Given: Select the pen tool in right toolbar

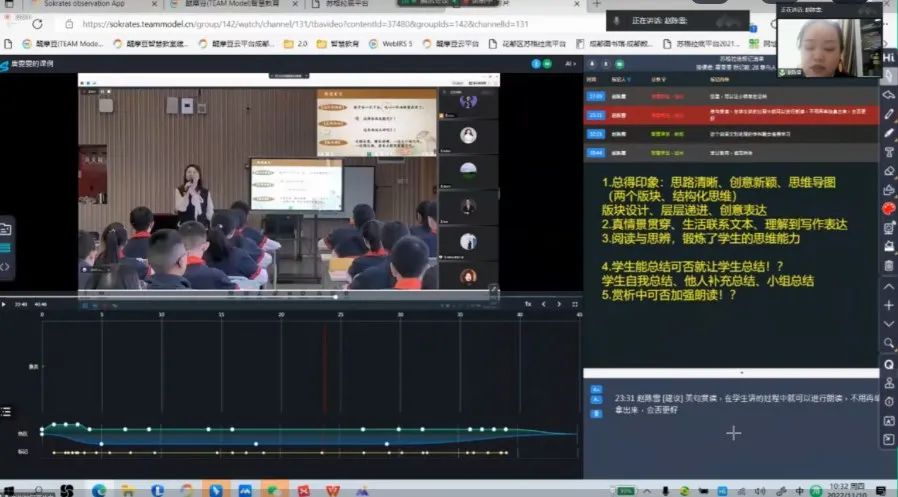Looking at the screenshot, I should pyautogui.click(x=888, y=114).
